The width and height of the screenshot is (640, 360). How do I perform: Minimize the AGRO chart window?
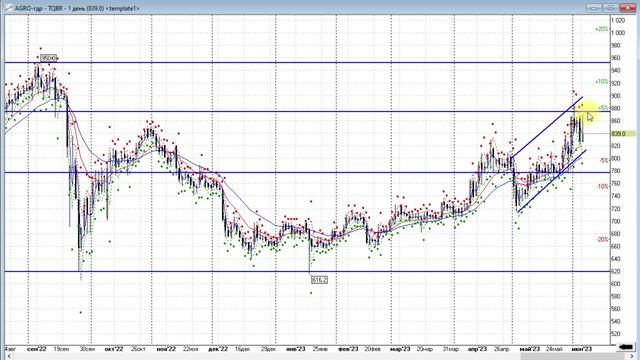coord(593,8)
